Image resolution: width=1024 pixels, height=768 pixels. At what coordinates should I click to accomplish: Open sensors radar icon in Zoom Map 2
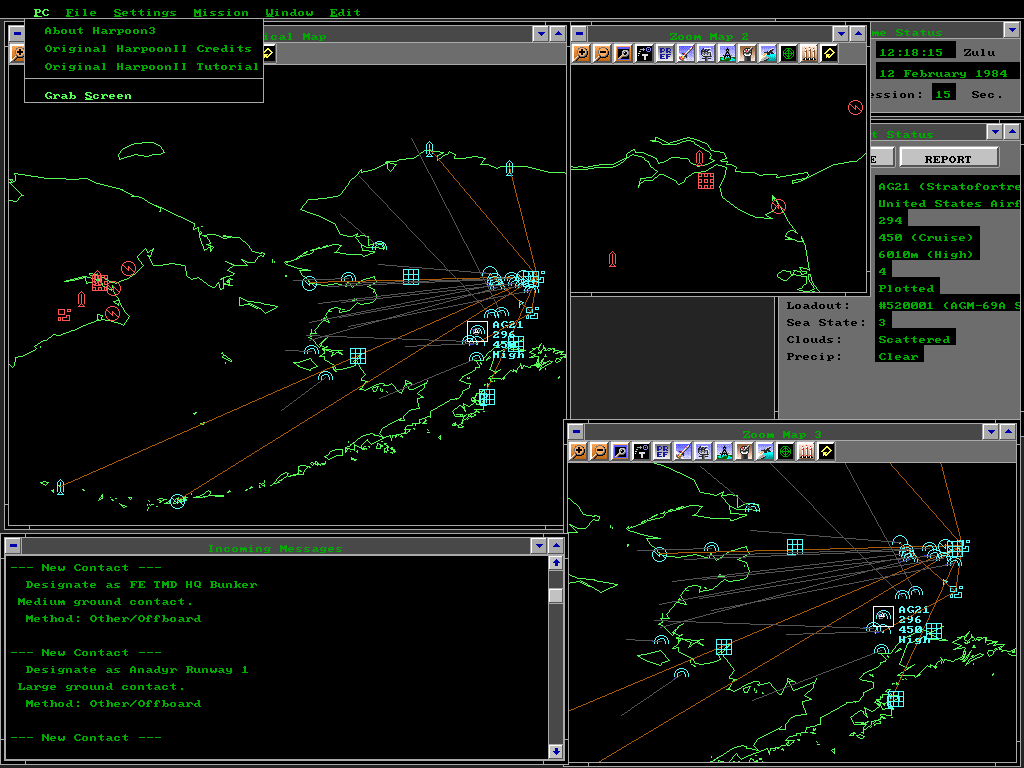[x=706, y=54]
